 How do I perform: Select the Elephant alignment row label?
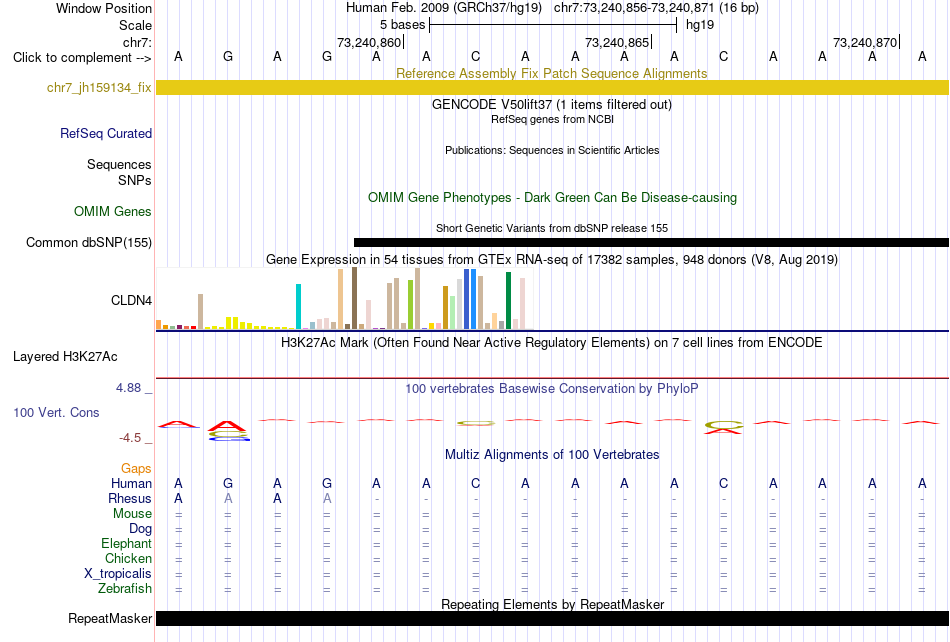(127, 543)
